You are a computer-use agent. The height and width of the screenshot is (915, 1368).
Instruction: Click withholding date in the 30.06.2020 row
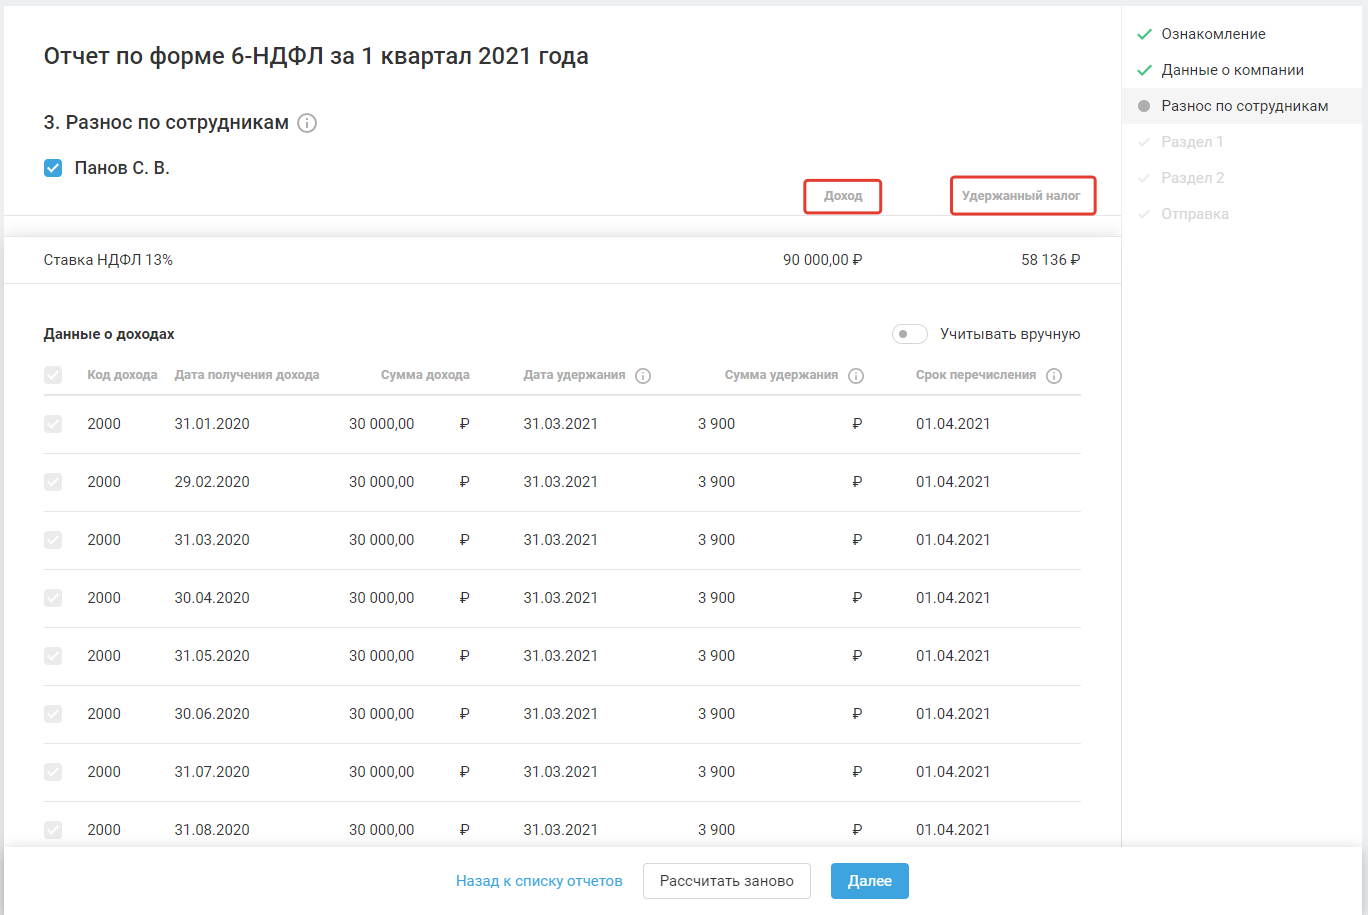point(560,714)
